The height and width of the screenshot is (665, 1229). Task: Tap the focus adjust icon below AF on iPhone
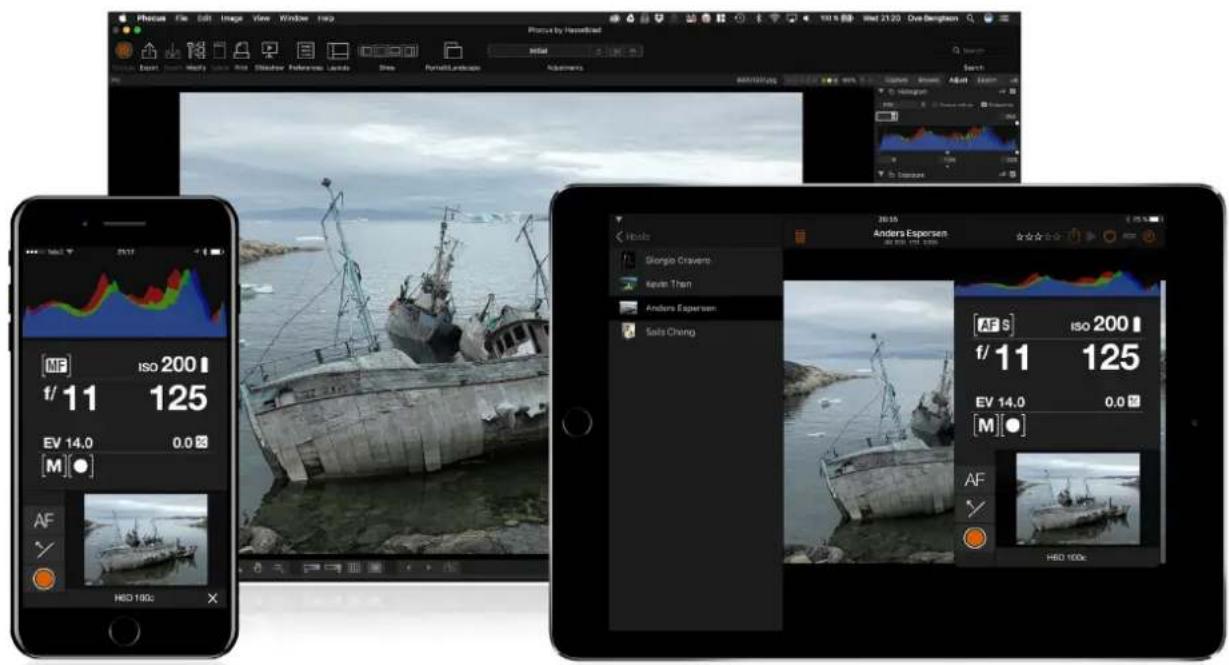44,549
